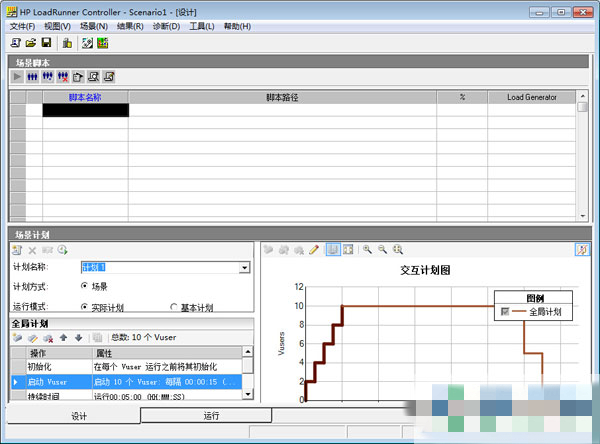
Task: Click the up arrow on the script table's vertical scrollbar
Action: 582,96
